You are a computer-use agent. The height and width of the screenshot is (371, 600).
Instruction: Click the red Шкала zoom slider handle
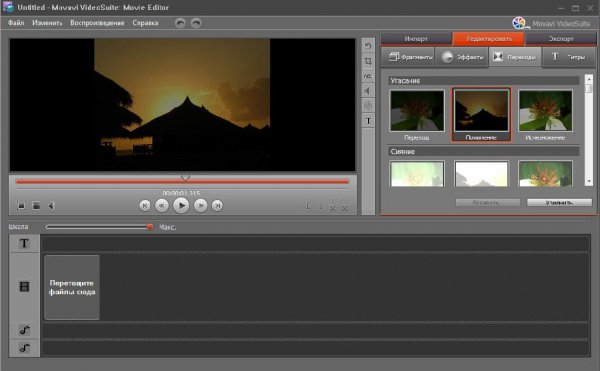click(x=150, y=227)
